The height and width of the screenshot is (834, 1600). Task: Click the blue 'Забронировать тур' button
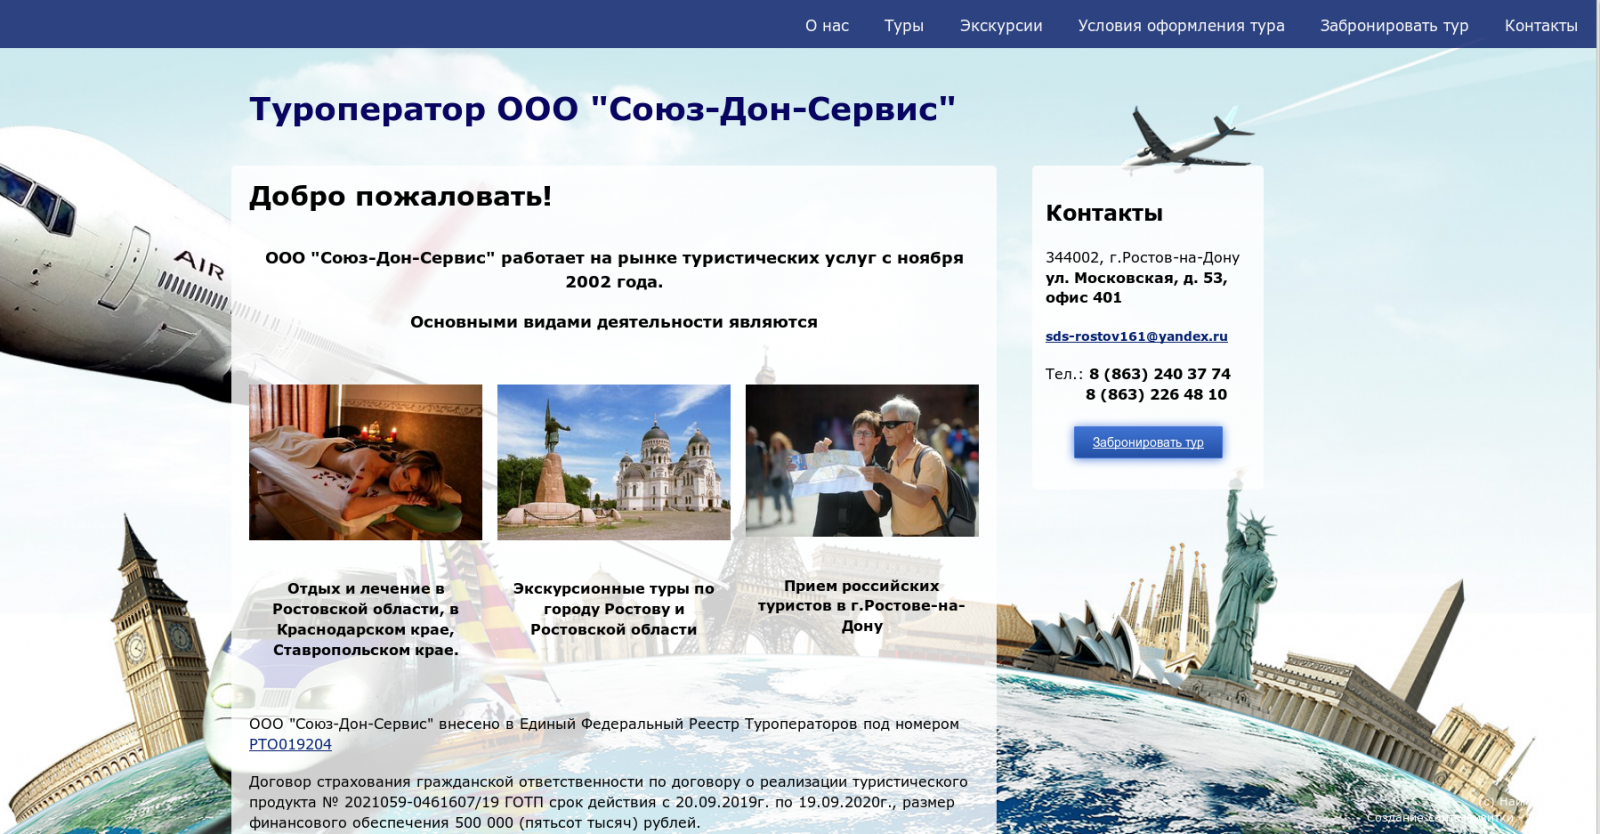pyautogui.click(x=1148, y=442)
